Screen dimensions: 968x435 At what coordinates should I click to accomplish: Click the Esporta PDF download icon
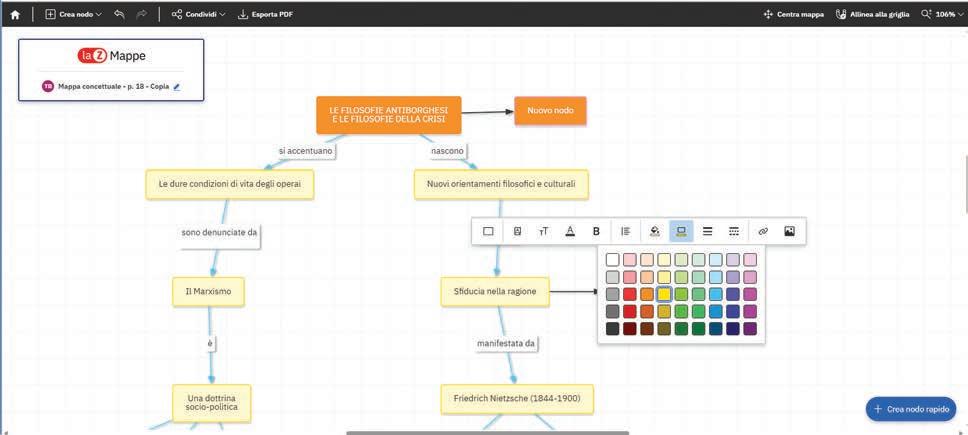click(x=243, y=14)
